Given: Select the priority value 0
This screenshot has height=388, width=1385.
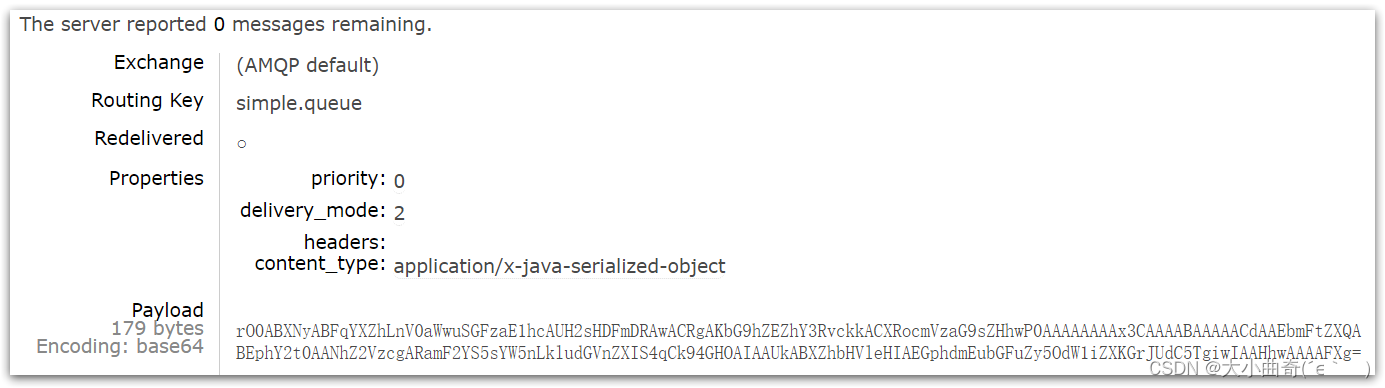Looking at the screenshot, I should pyautogui.click(x=399, y=181).
